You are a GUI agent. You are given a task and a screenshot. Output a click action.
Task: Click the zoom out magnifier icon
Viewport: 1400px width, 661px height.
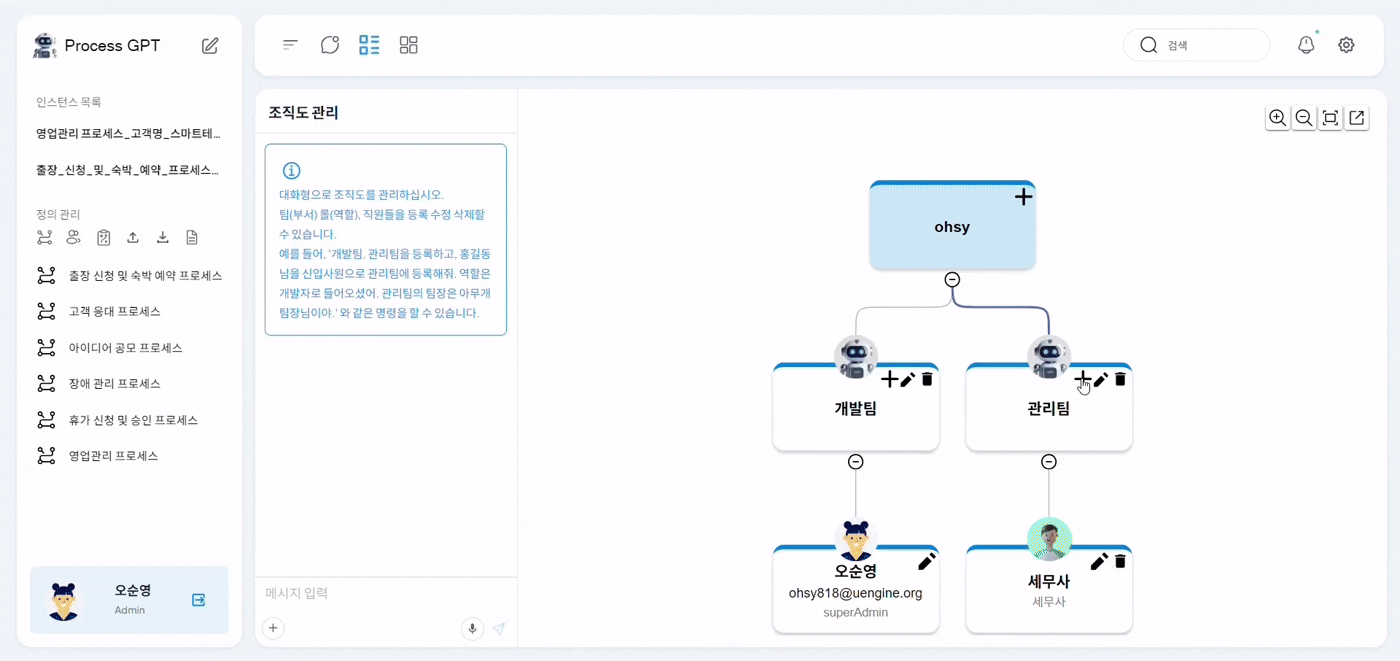click(x=1303, y=118)
